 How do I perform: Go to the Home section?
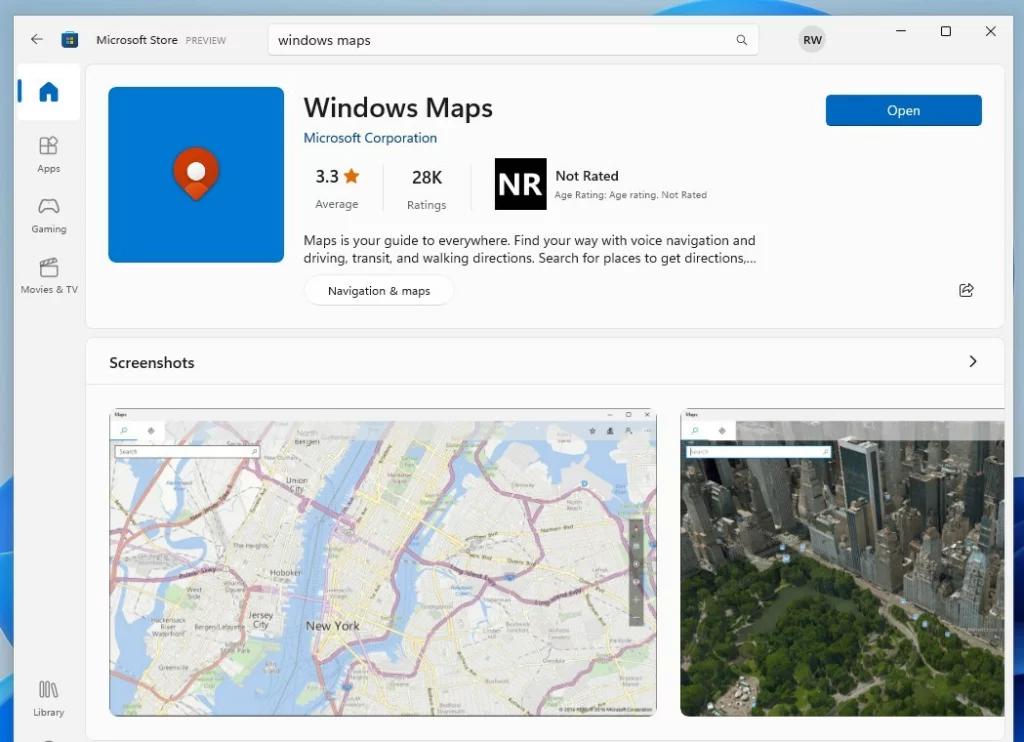[49, 91]
